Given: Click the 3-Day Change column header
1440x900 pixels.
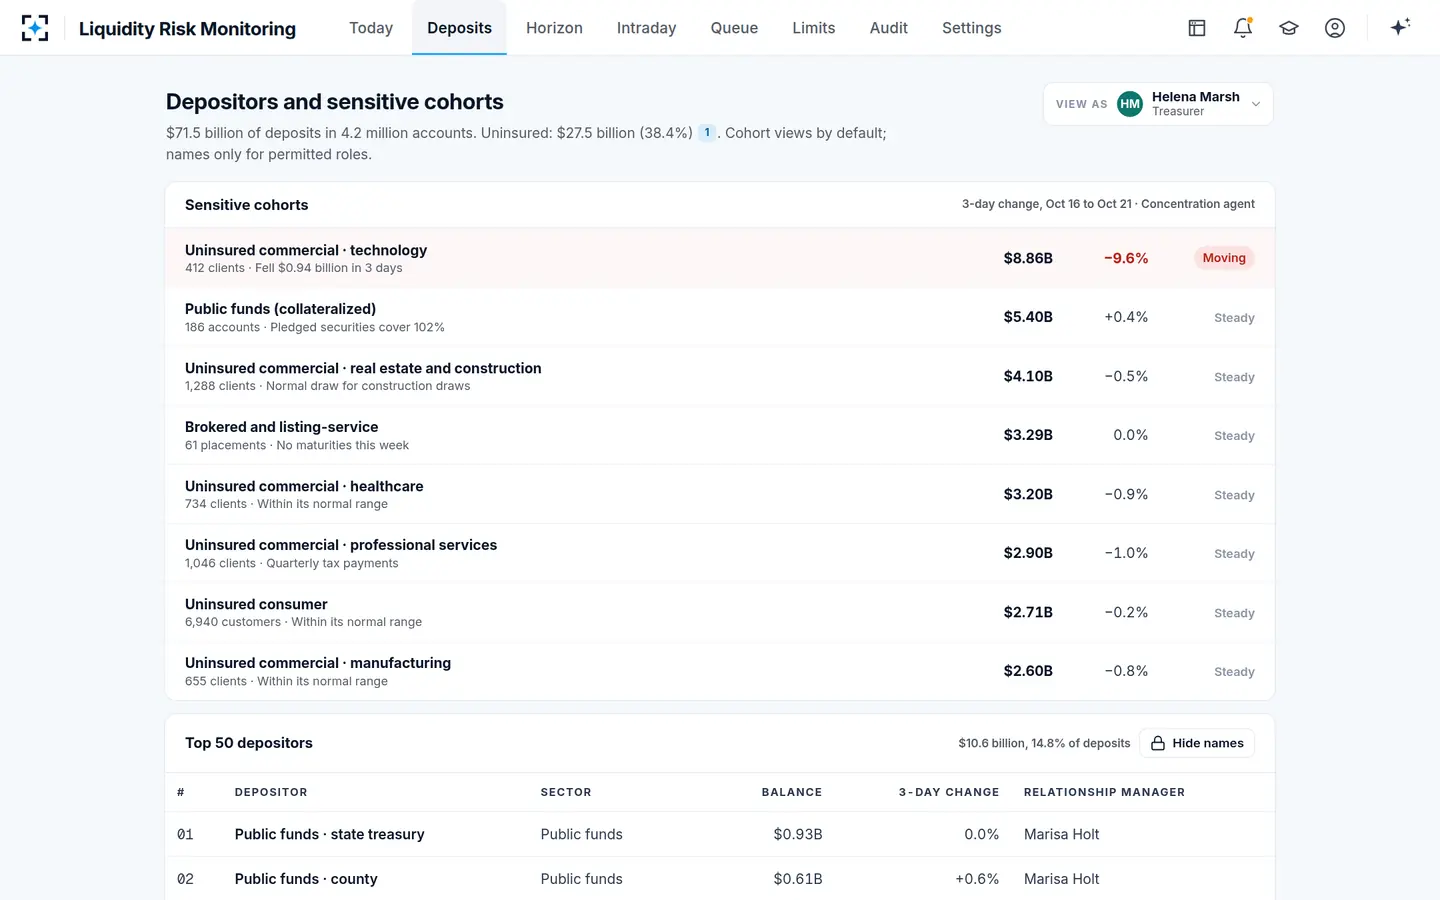Looking at the screenshot, I should coord(949,792).
